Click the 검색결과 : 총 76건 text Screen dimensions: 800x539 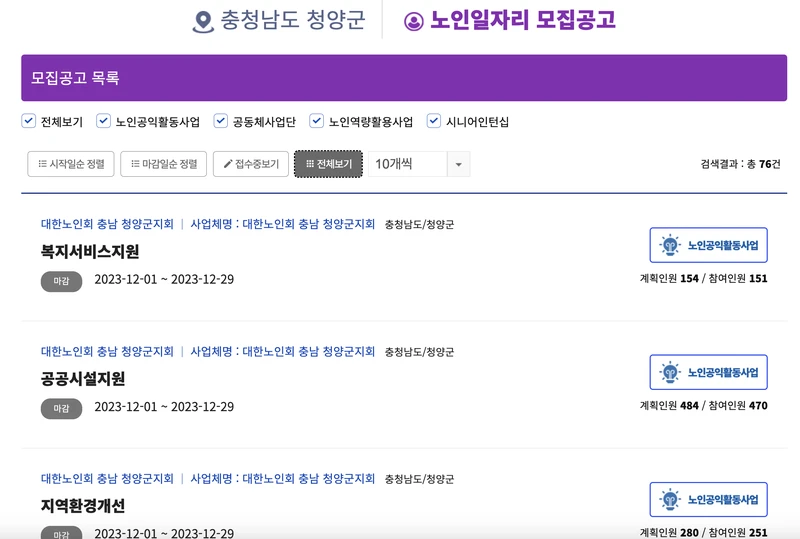pyautogui.click(x=740, y=164)
